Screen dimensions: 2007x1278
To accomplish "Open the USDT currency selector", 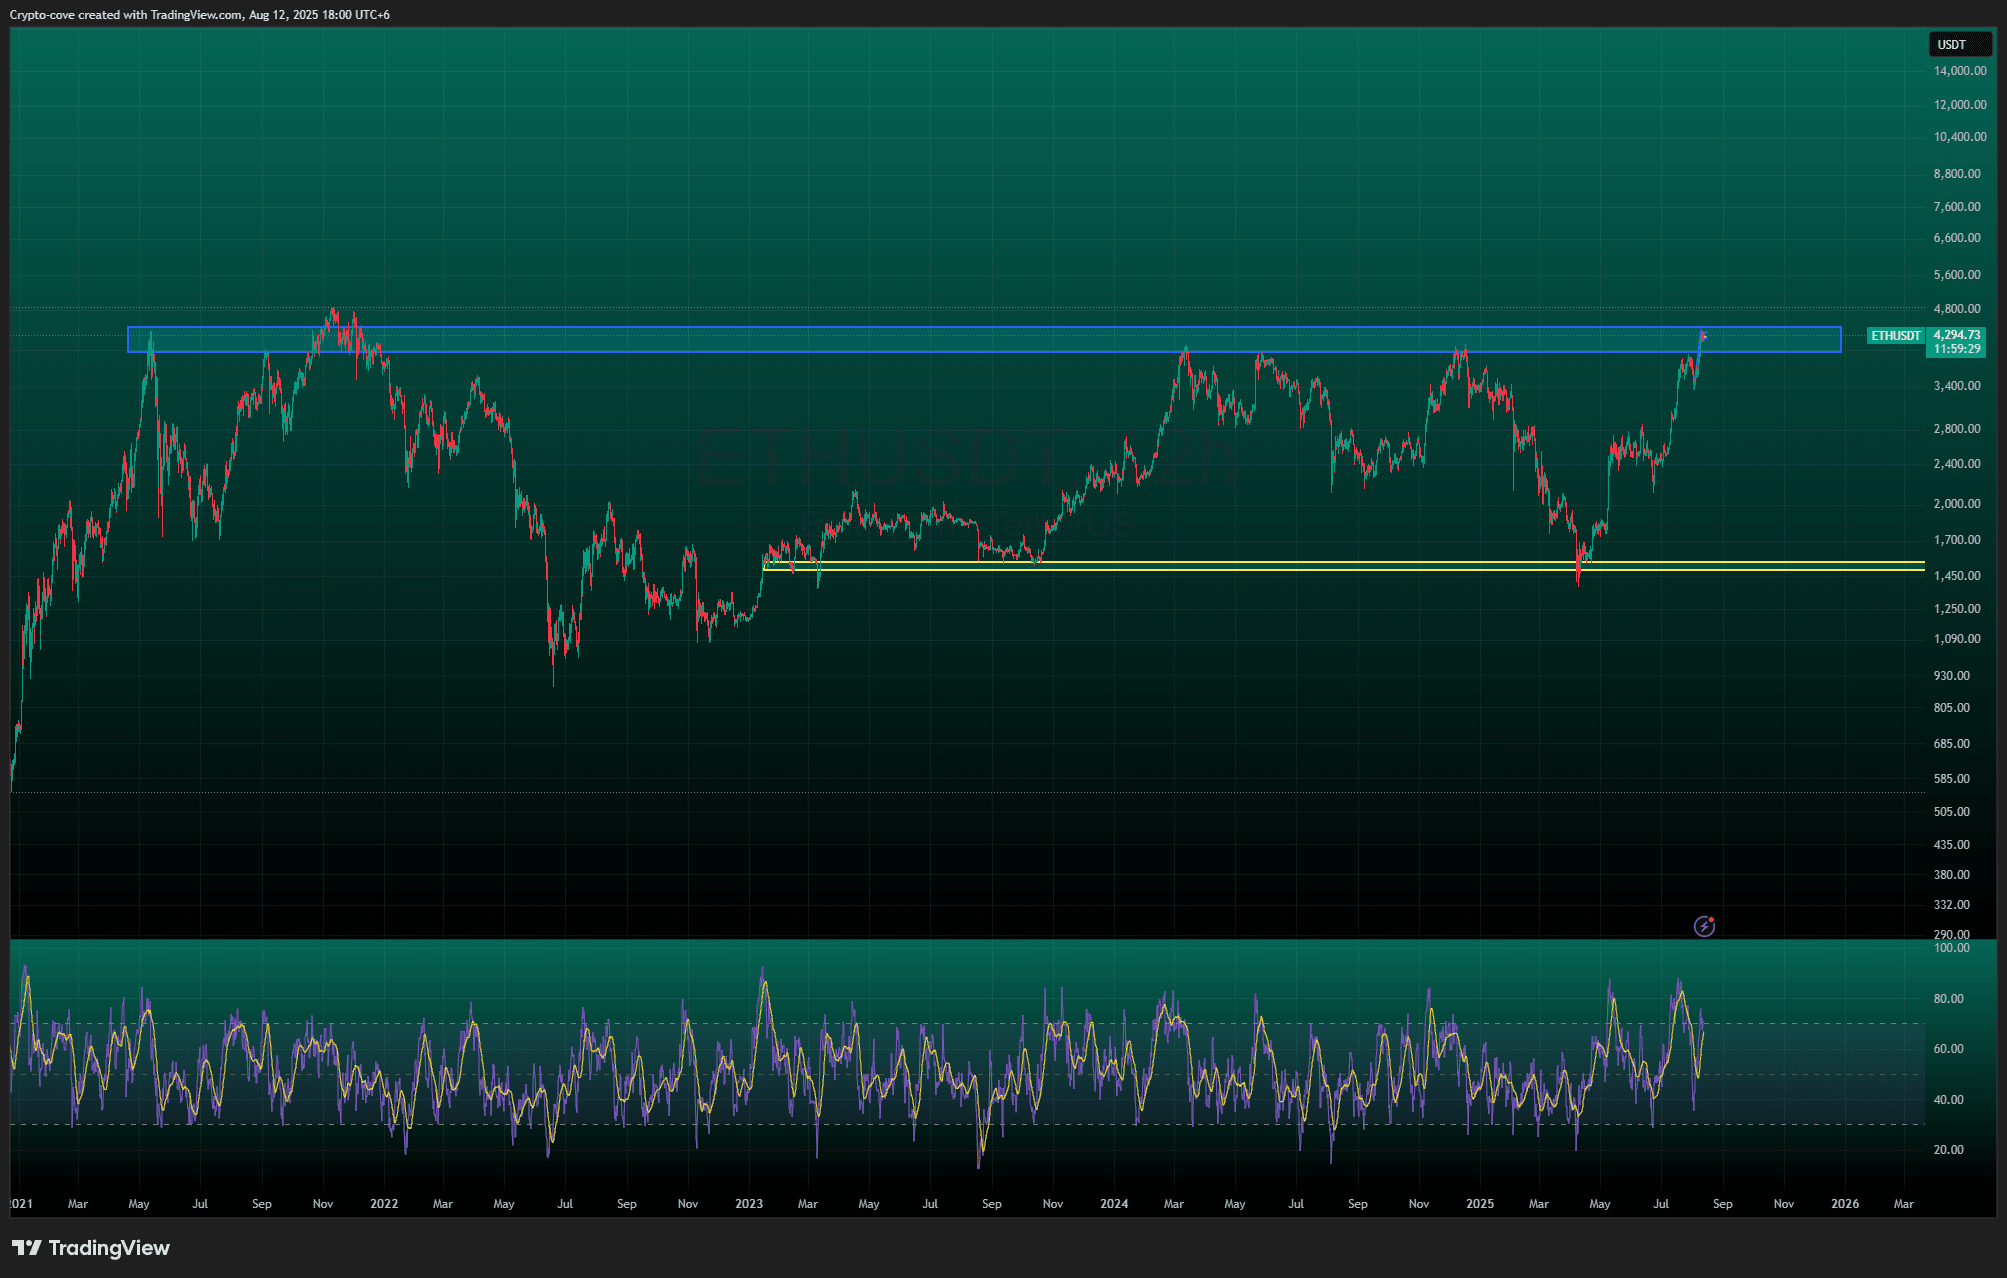I will (x=1959, y=45).
